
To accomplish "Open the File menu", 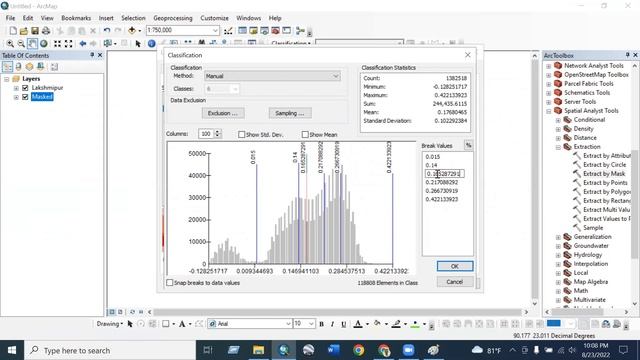I will point(10,18).
